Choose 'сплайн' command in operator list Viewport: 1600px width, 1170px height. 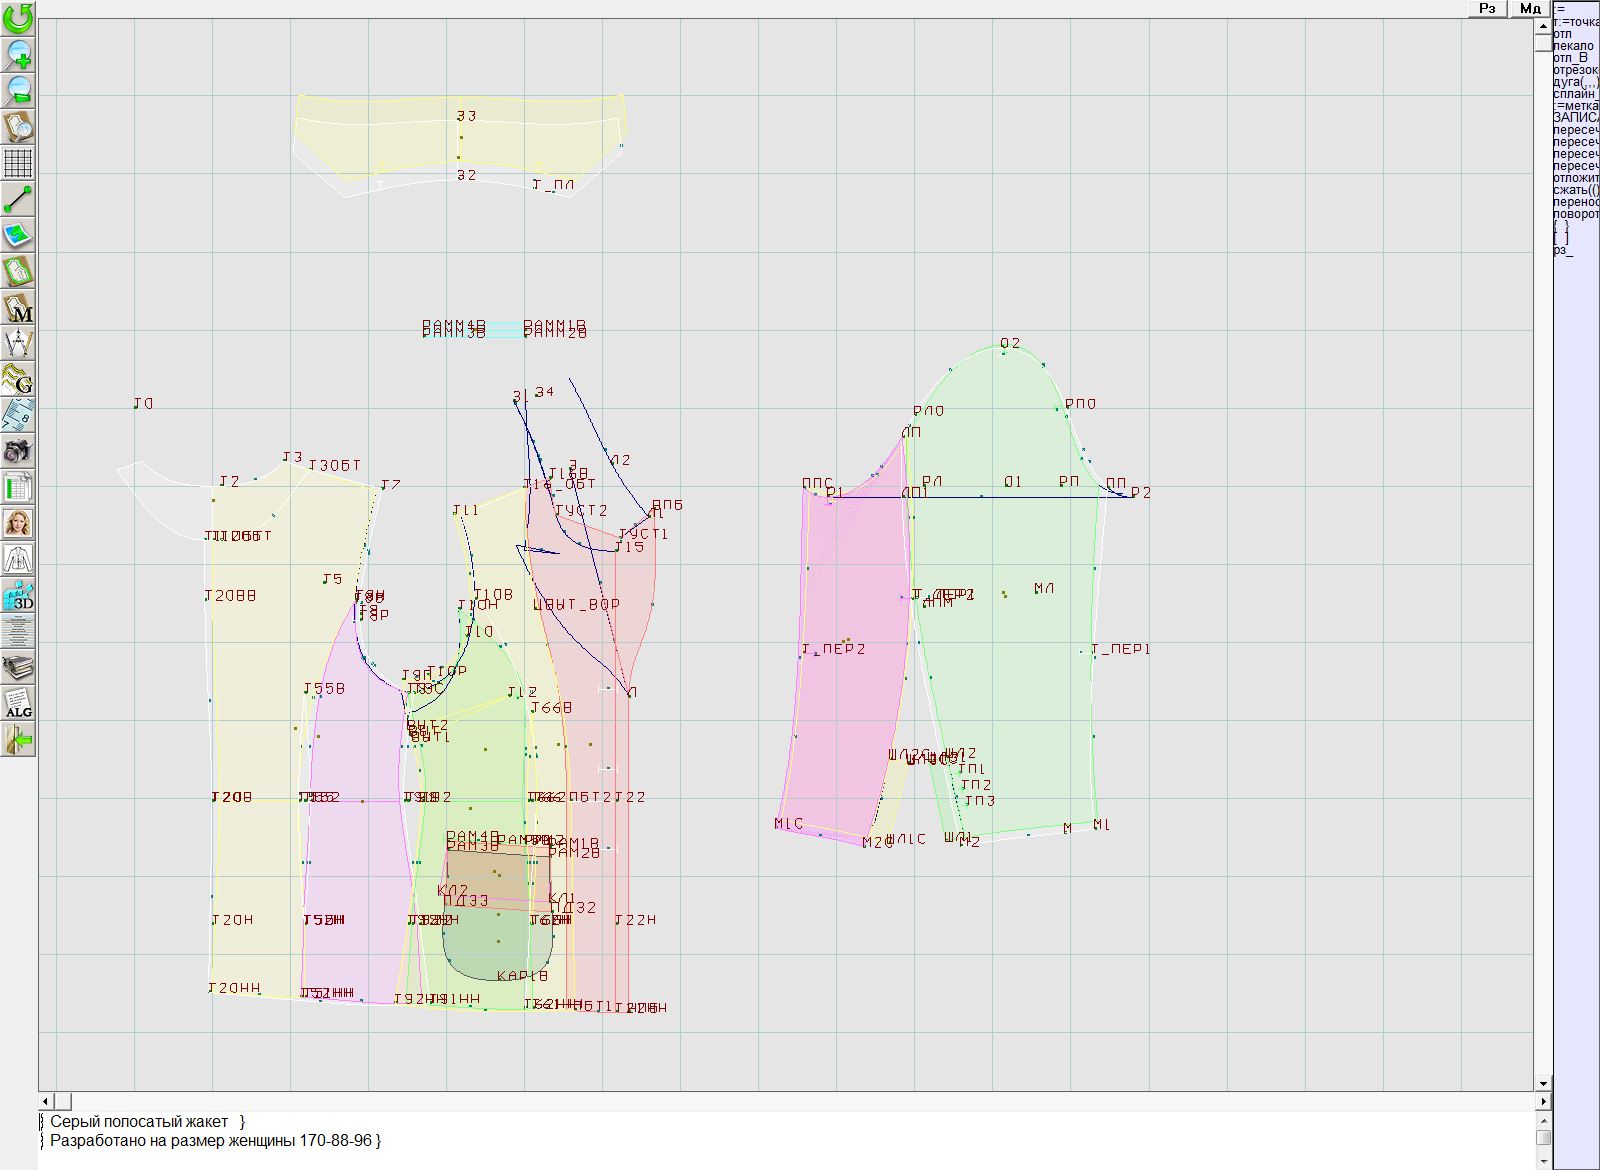pos(1574,94)
